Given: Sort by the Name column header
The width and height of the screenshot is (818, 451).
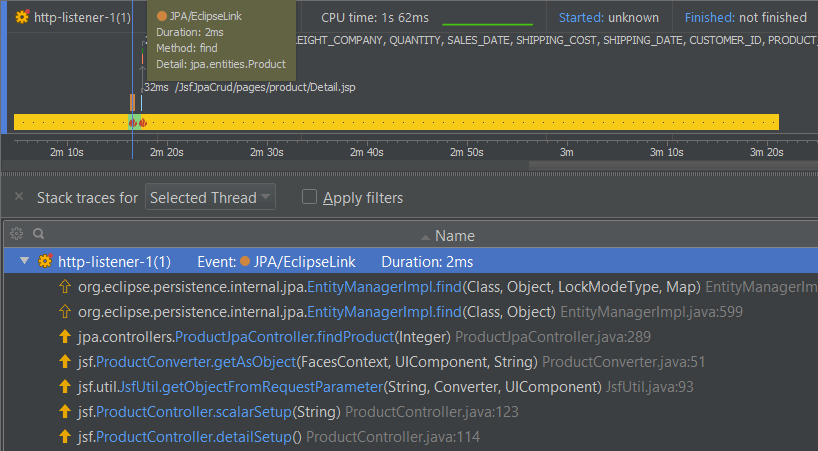Looking at the screenshot, I should point(454,236).
